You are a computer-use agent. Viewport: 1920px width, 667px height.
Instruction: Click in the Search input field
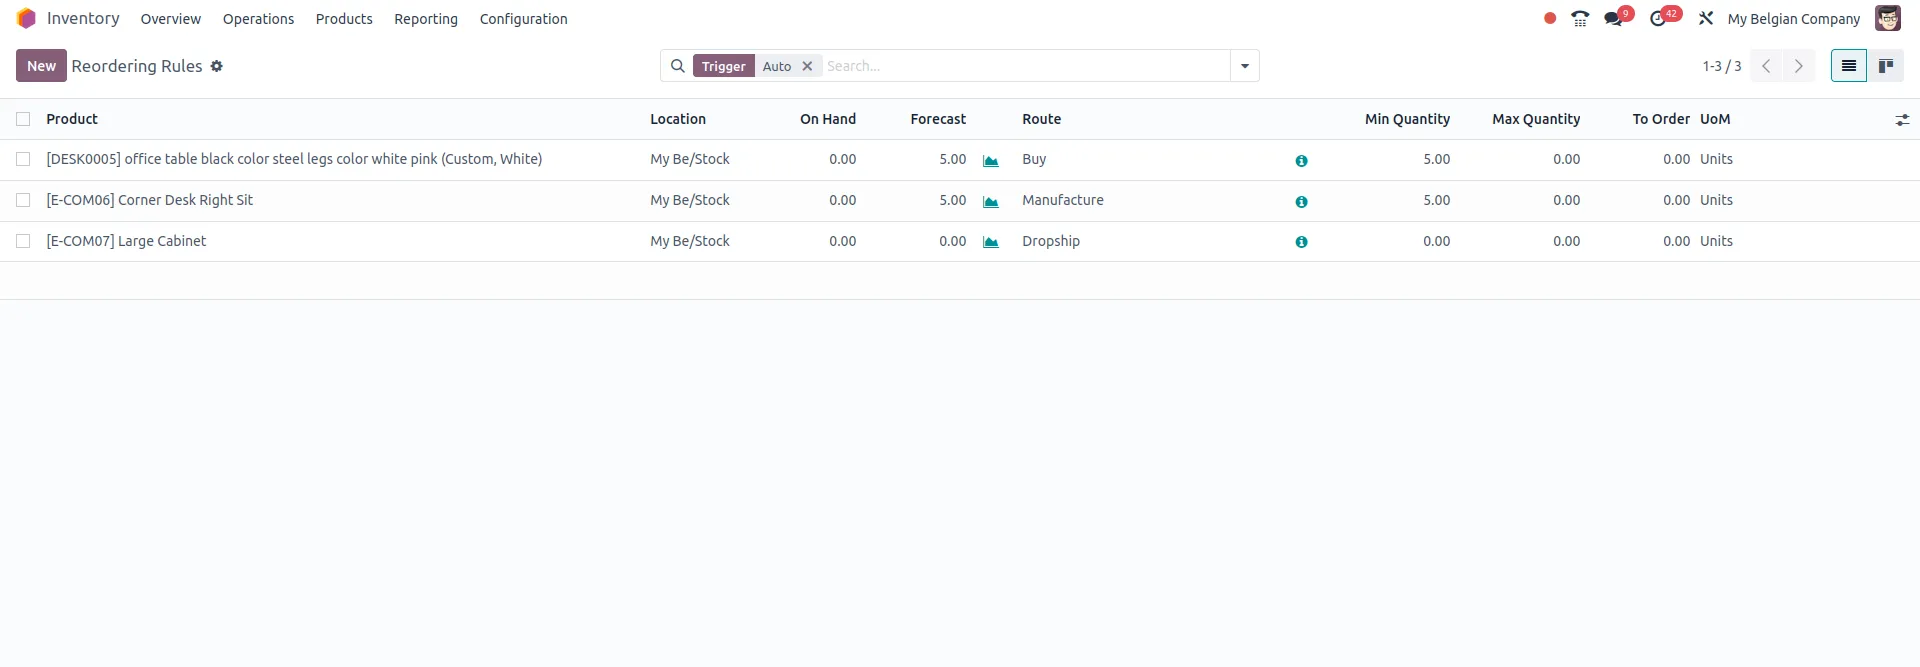point(1025,66)
